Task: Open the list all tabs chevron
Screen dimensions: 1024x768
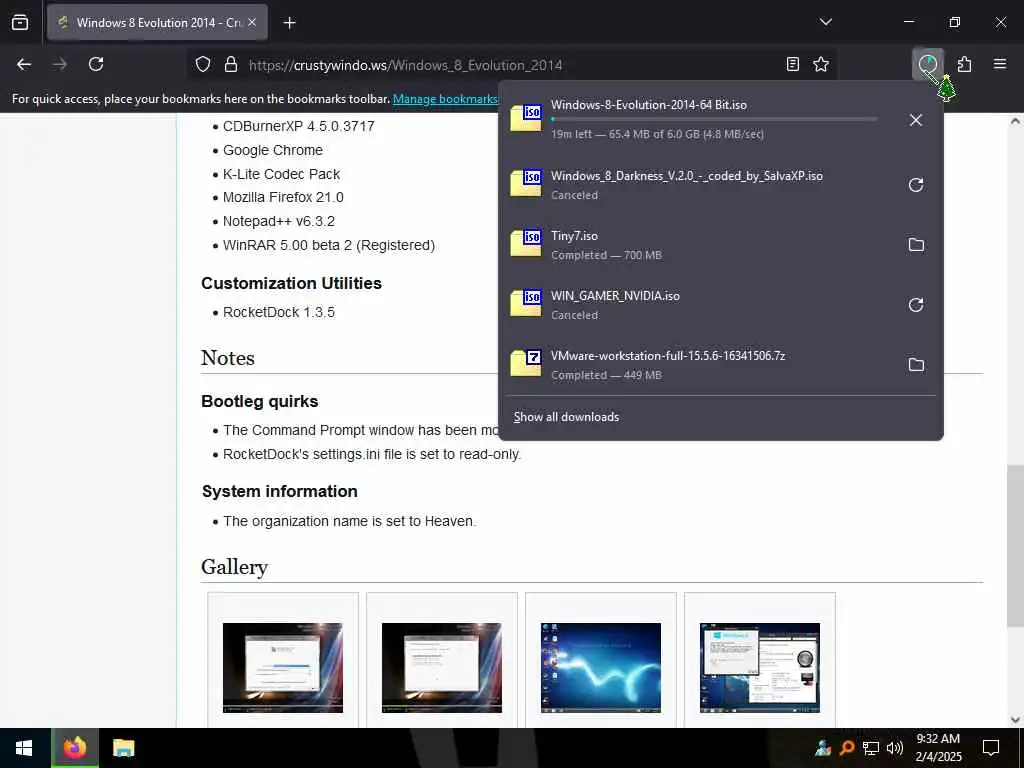Action: 825,22
